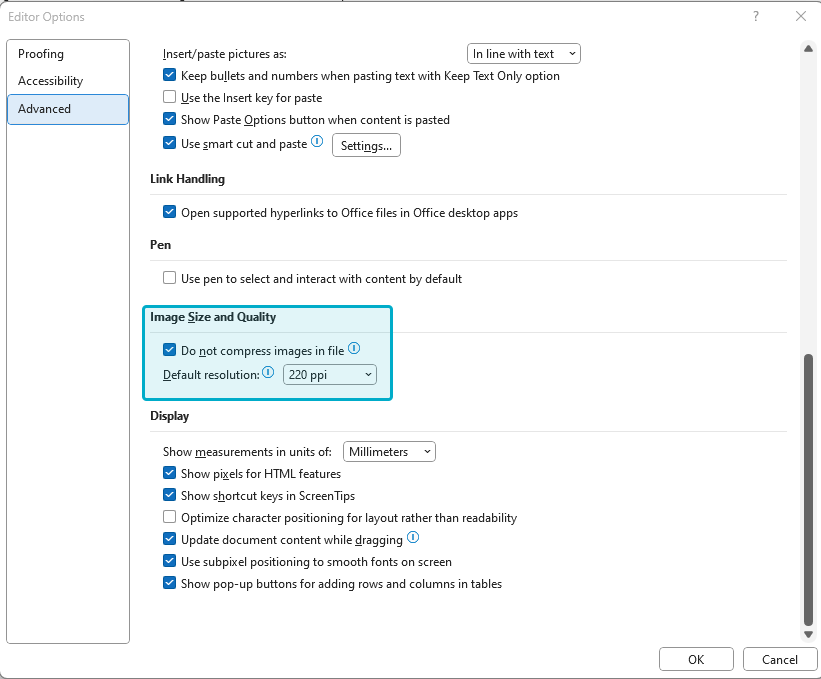The width and height of the screenshot is (821, 679).
Task: Open the help question mark in title bar
Action: [756, 16]
